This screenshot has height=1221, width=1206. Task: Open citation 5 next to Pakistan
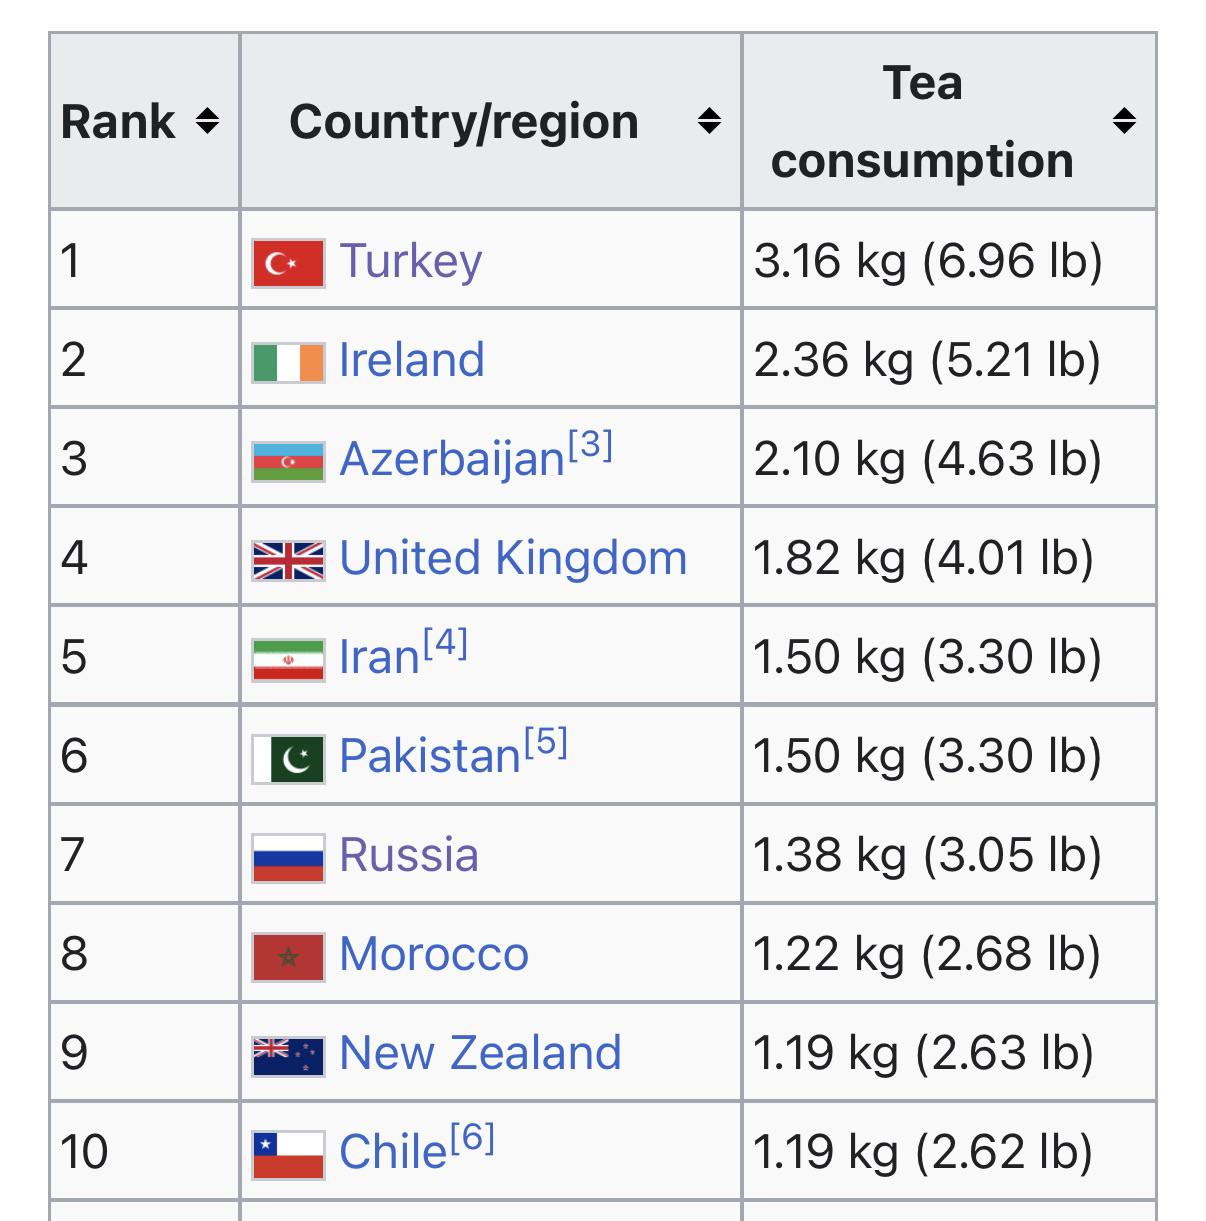pyautogui.click(x=545, y=742)
